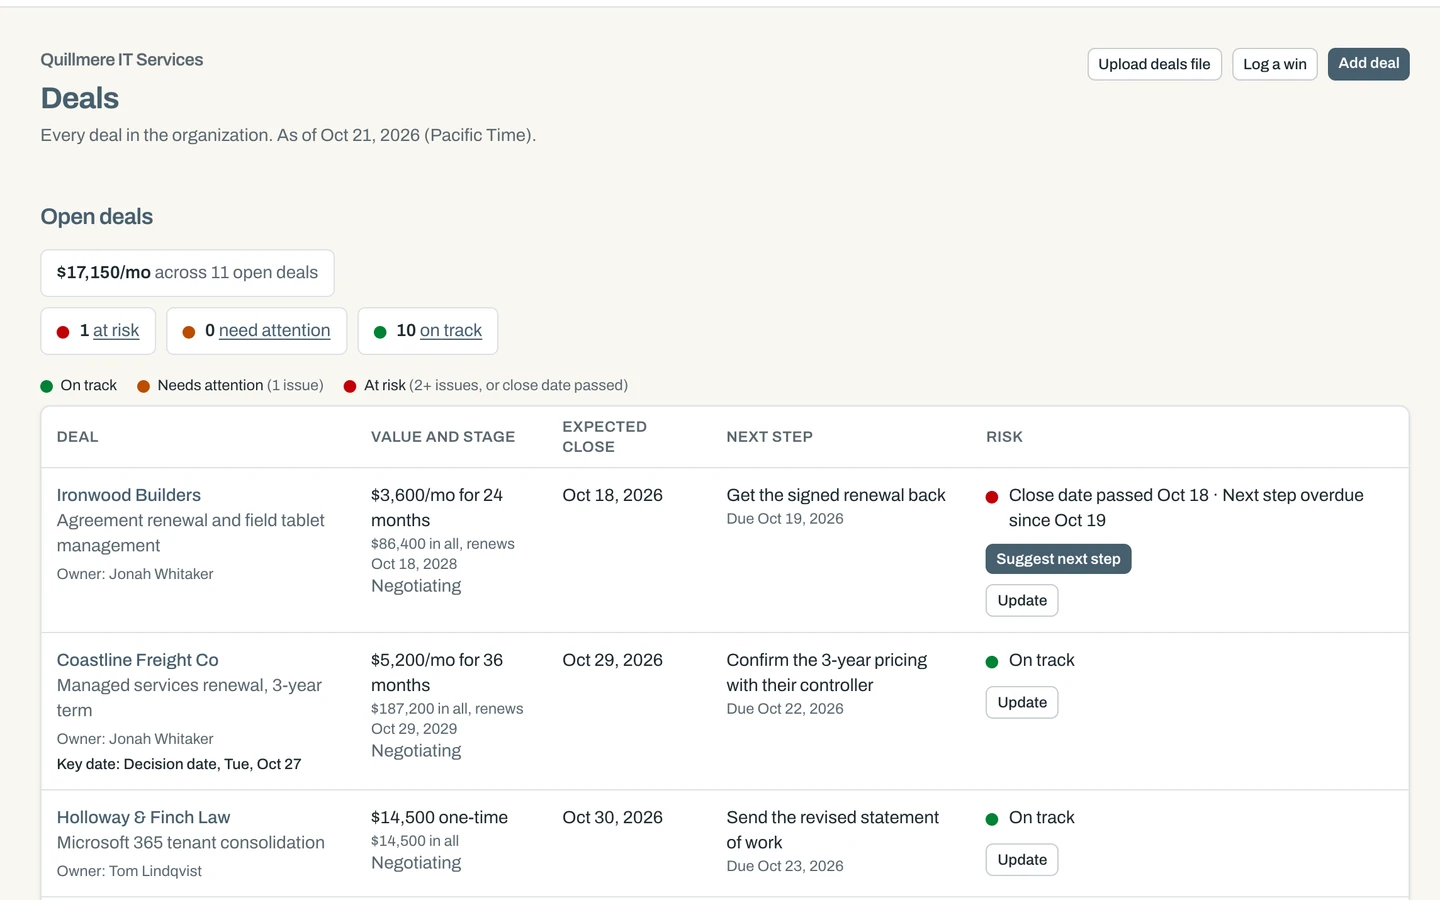Click Update in the Ironwood Builders row
1440x900 pixels.
[x=1022, y=600]
